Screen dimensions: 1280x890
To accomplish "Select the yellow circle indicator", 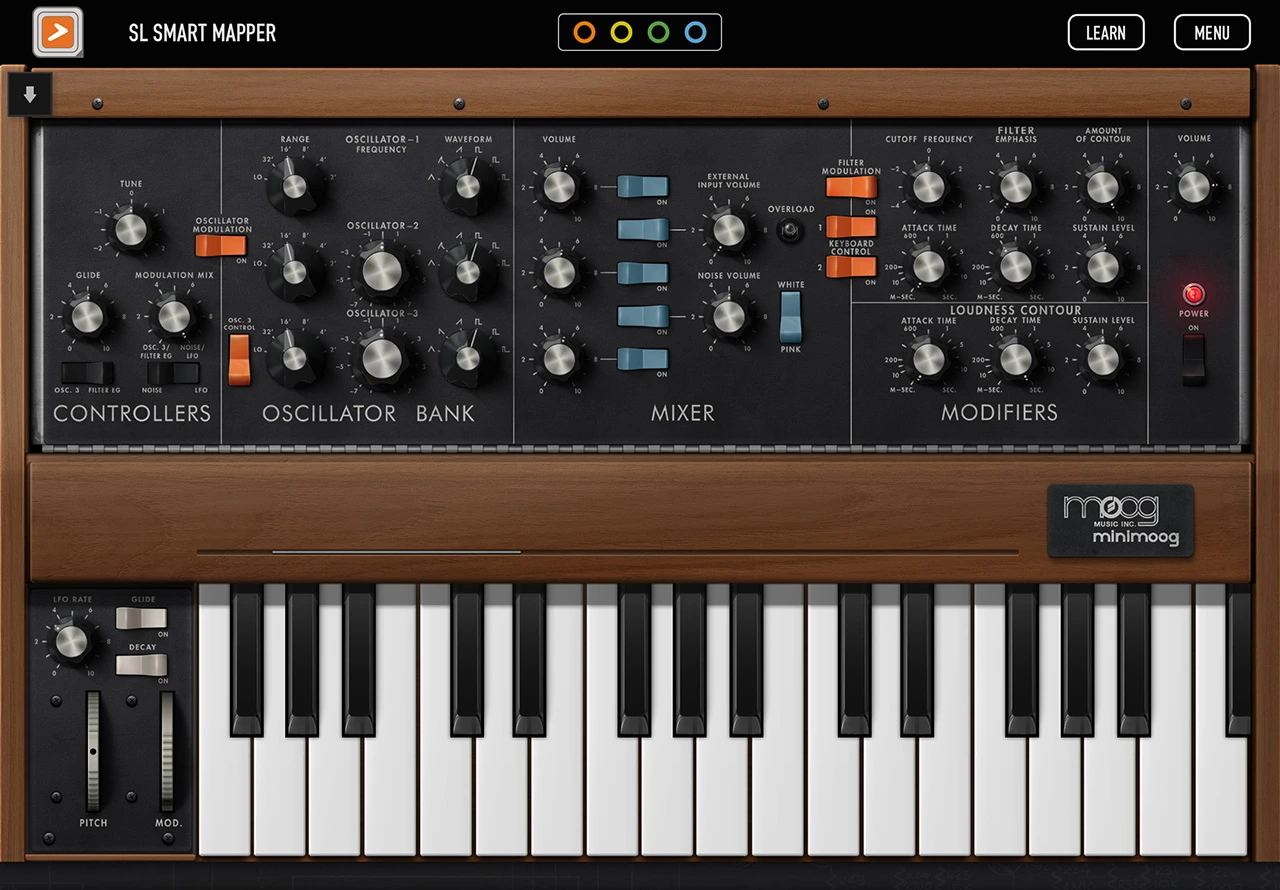I will tap(621, 33).
